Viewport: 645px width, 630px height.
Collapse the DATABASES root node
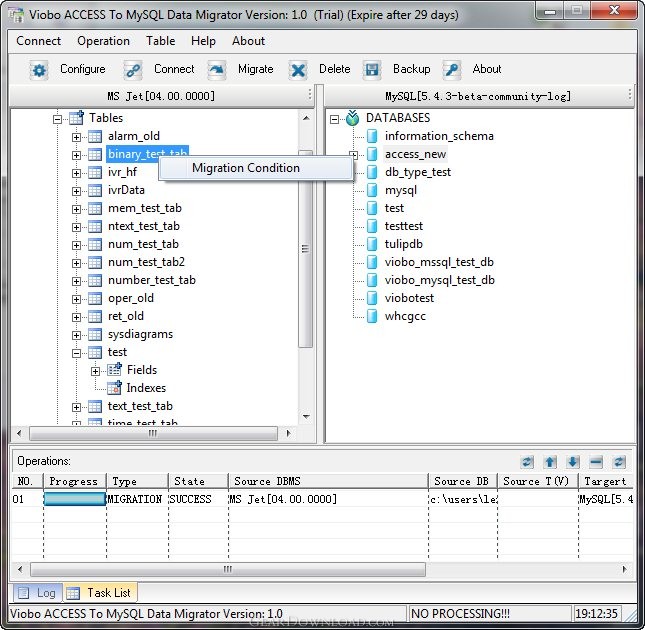point(334,119)
